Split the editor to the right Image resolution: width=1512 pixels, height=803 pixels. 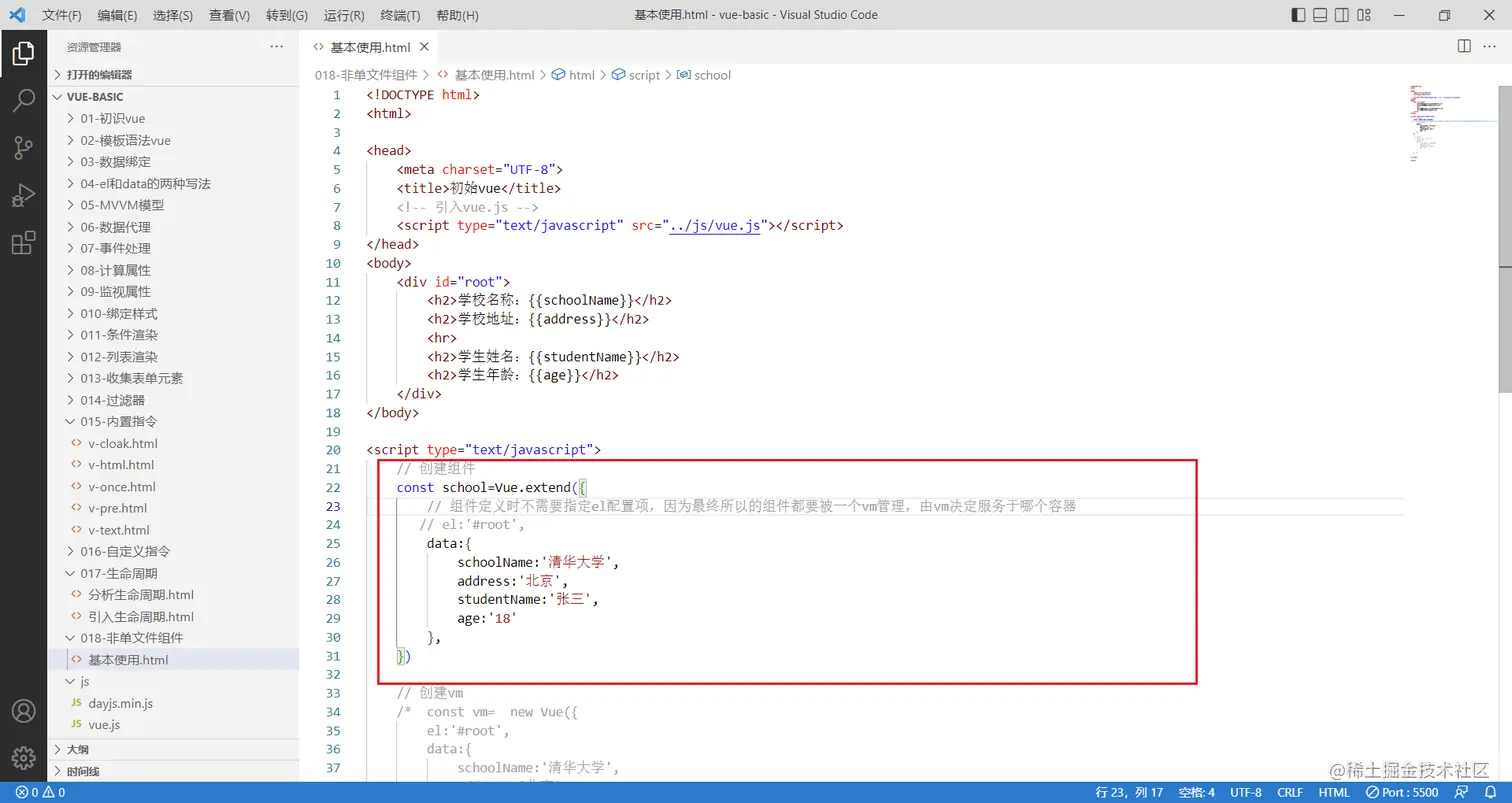point(1464,46)
